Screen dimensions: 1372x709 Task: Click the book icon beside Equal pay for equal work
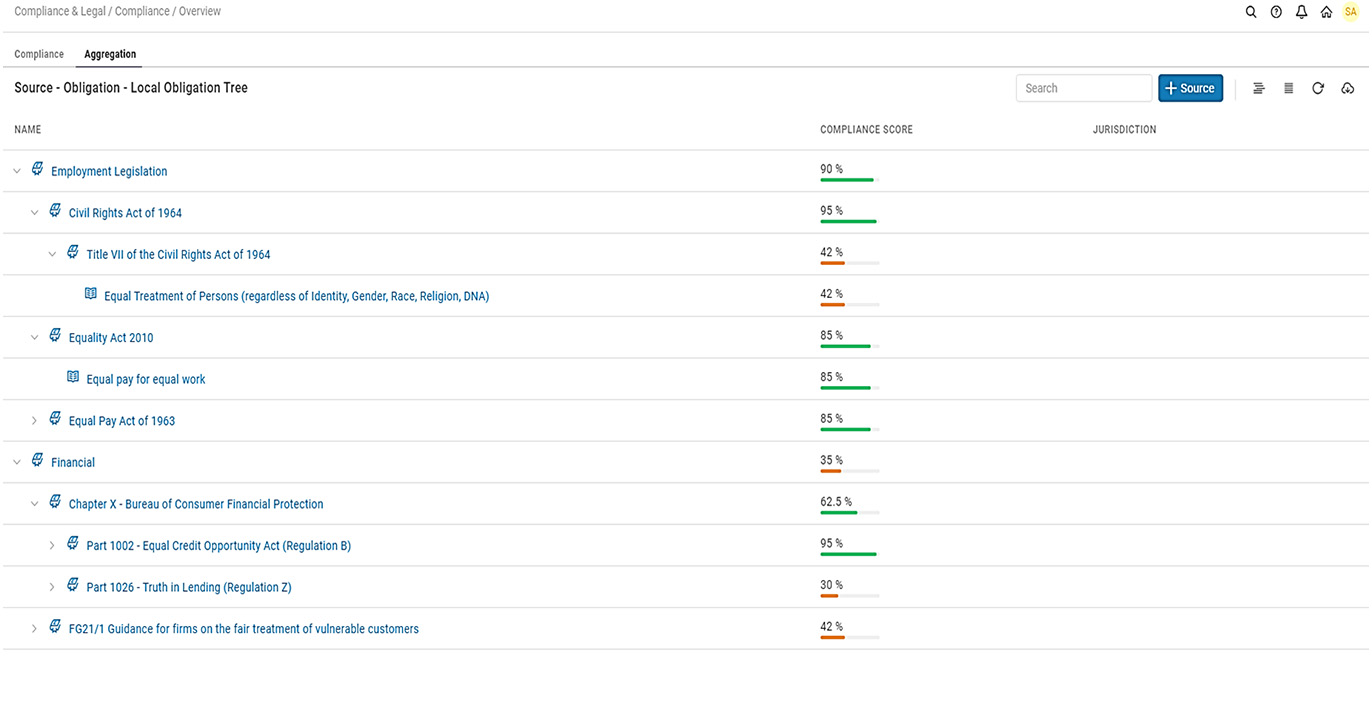(x=73, y=377)
